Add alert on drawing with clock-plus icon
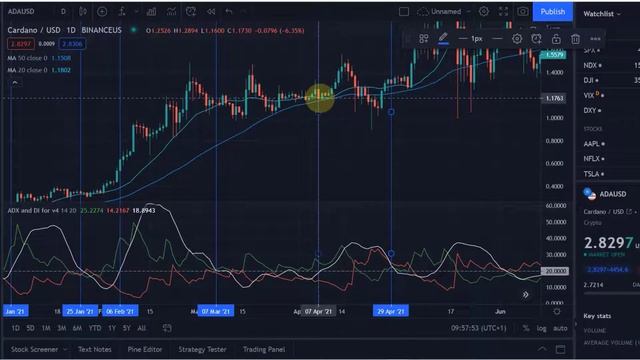Screen dimensions: 640x360 [536, 39]
